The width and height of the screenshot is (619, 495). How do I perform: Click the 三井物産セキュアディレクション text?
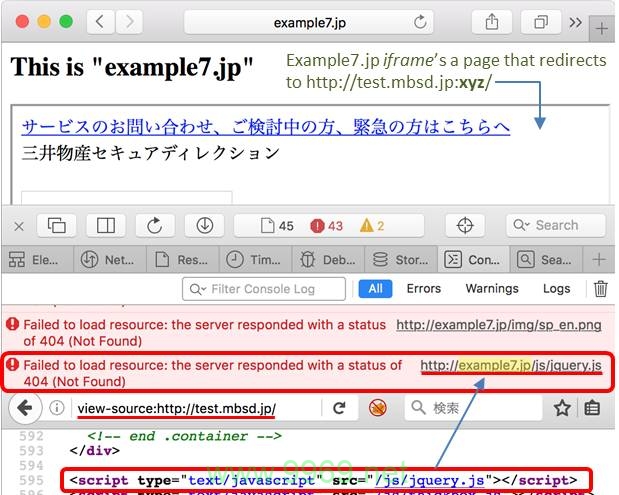pyautogui.click(x=151, y=153)
